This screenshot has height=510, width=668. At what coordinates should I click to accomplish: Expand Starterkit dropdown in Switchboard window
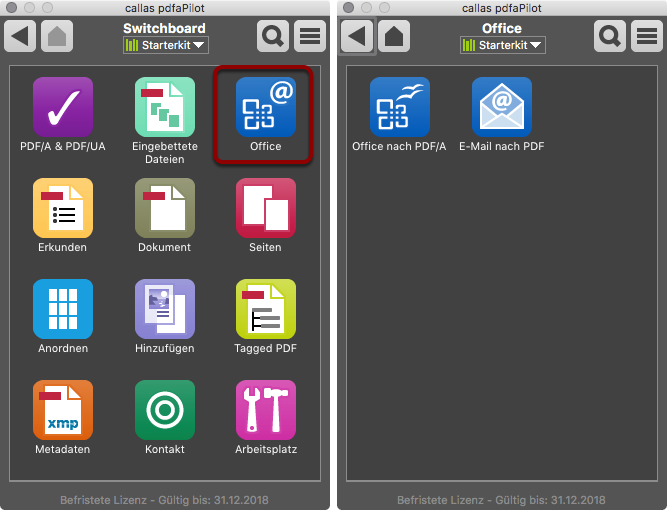coord(166,45)
